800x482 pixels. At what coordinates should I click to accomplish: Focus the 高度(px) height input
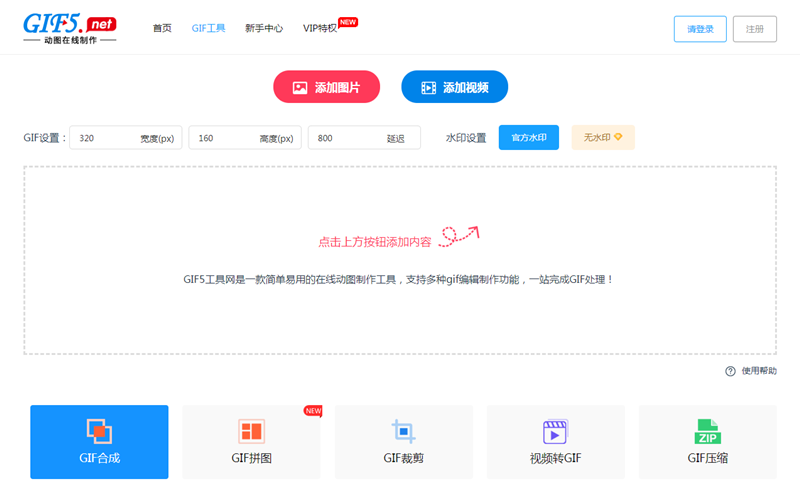point(245,138)
